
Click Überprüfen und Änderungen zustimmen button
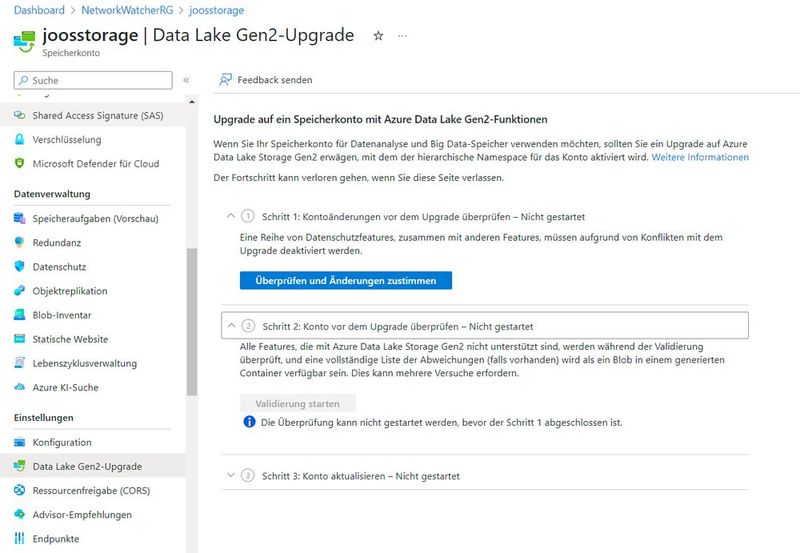point(345,280)
